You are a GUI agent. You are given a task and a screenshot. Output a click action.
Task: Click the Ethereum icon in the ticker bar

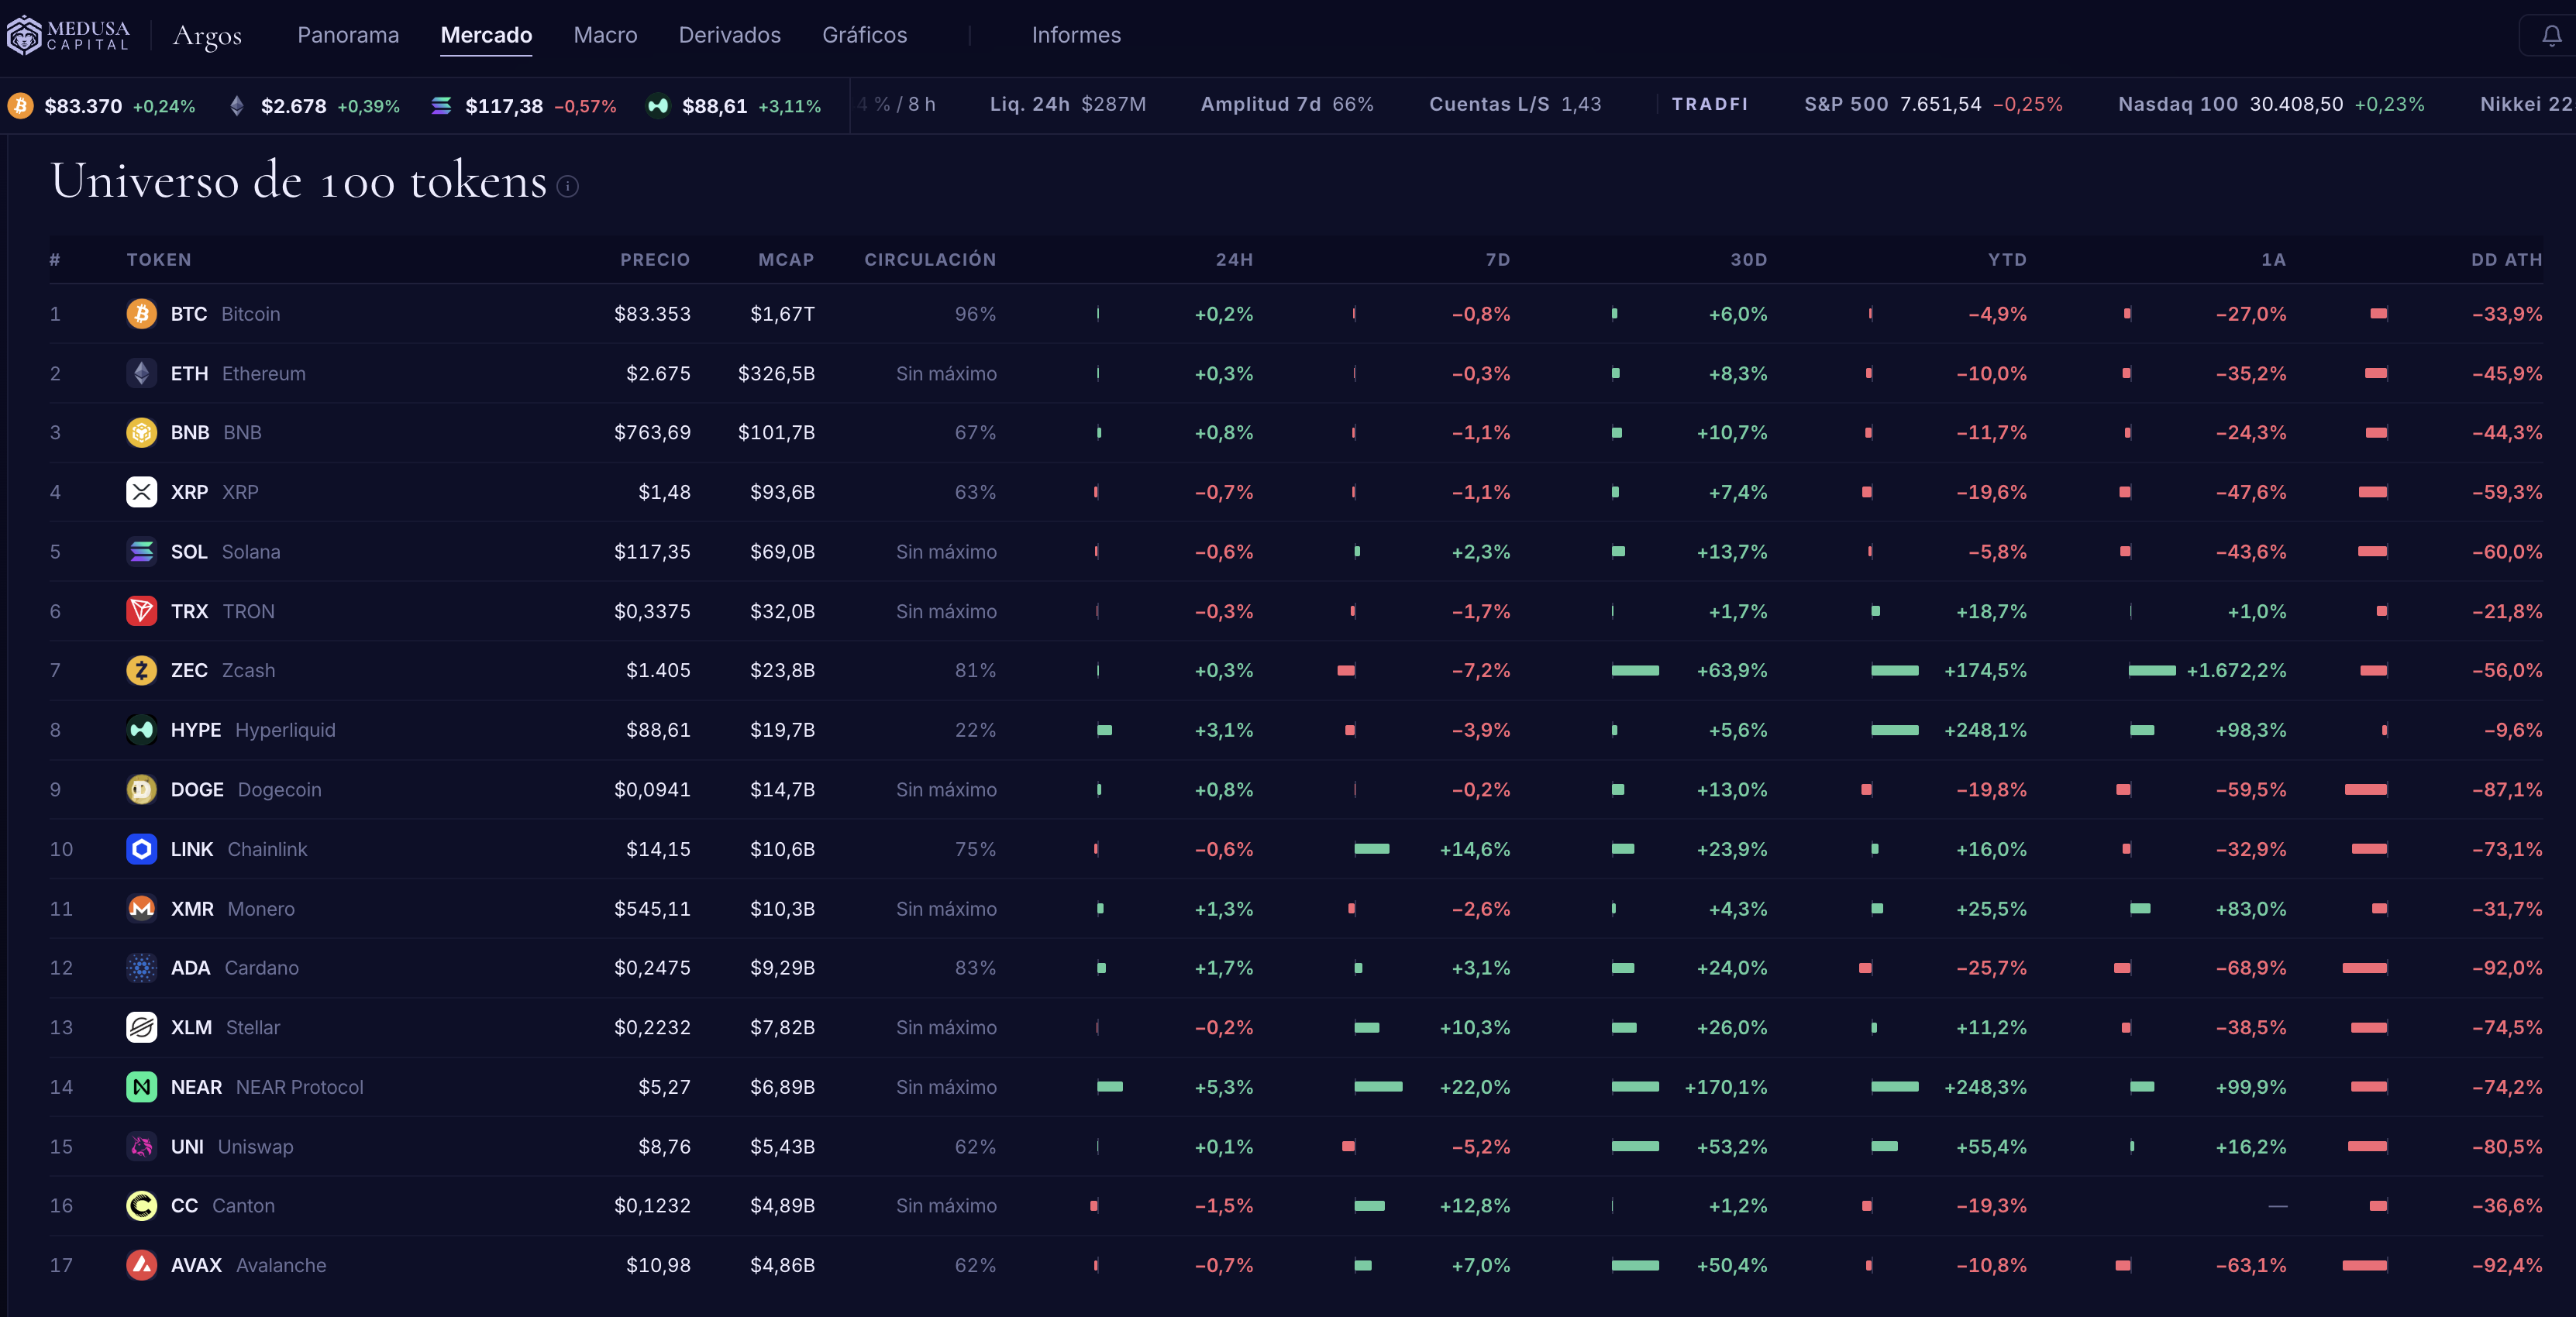tap(237, 105)
